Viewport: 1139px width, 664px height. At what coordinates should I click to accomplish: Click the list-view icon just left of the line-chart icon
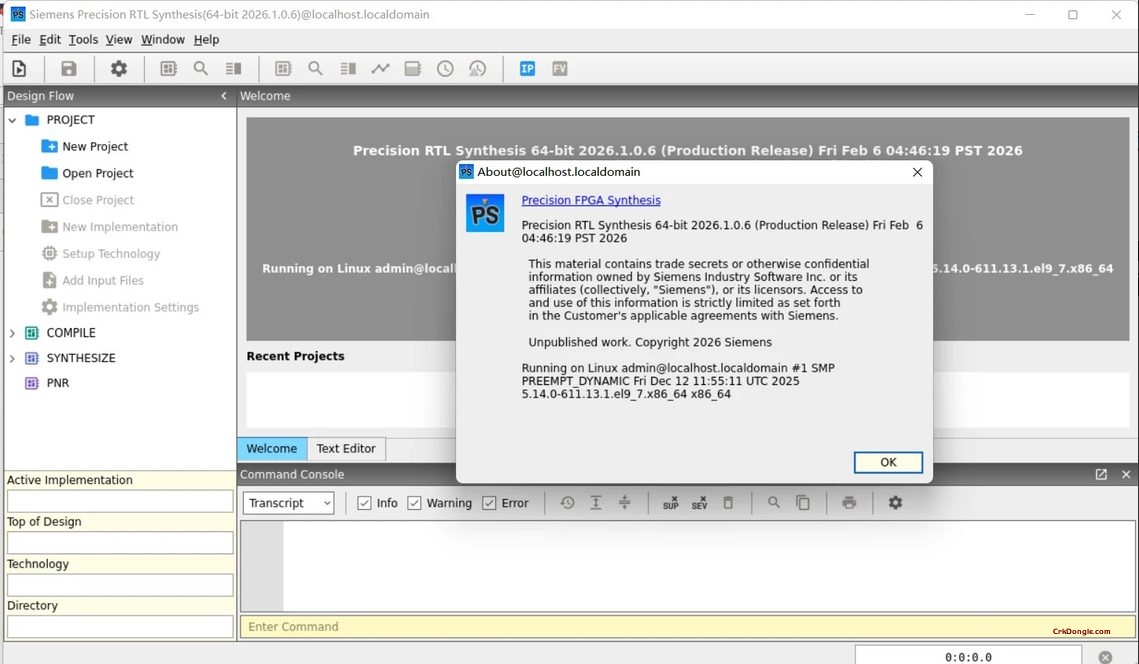pyautogui.click(x=348, y=68)
